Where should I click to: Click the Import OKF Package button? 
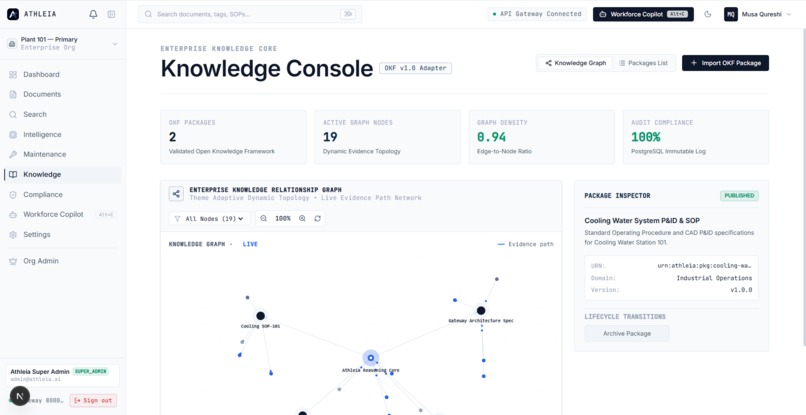[x=725, y=63]
